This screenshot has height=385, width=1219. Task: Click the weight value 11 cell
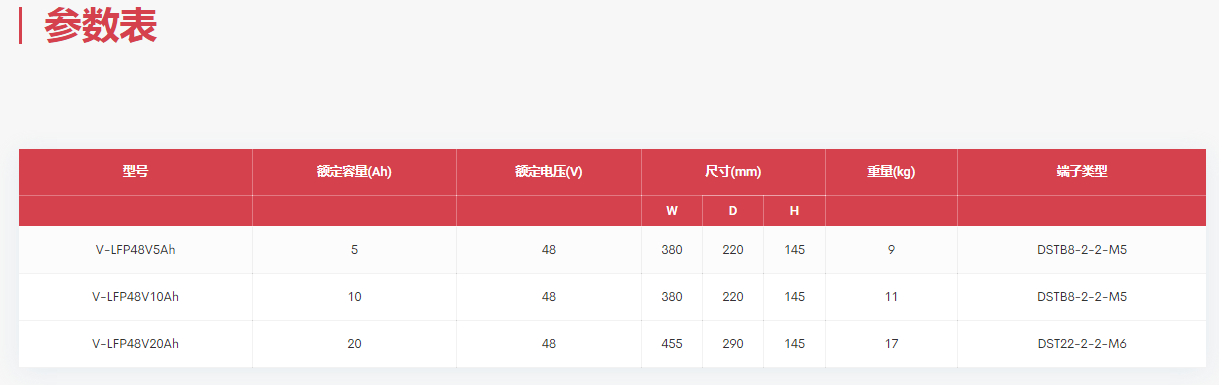point(891,297)
